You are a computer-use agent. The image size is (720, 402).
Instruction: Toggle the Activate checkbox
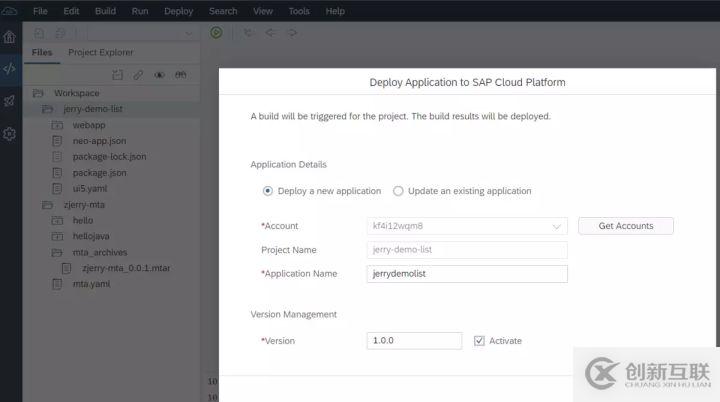(480, 341)
